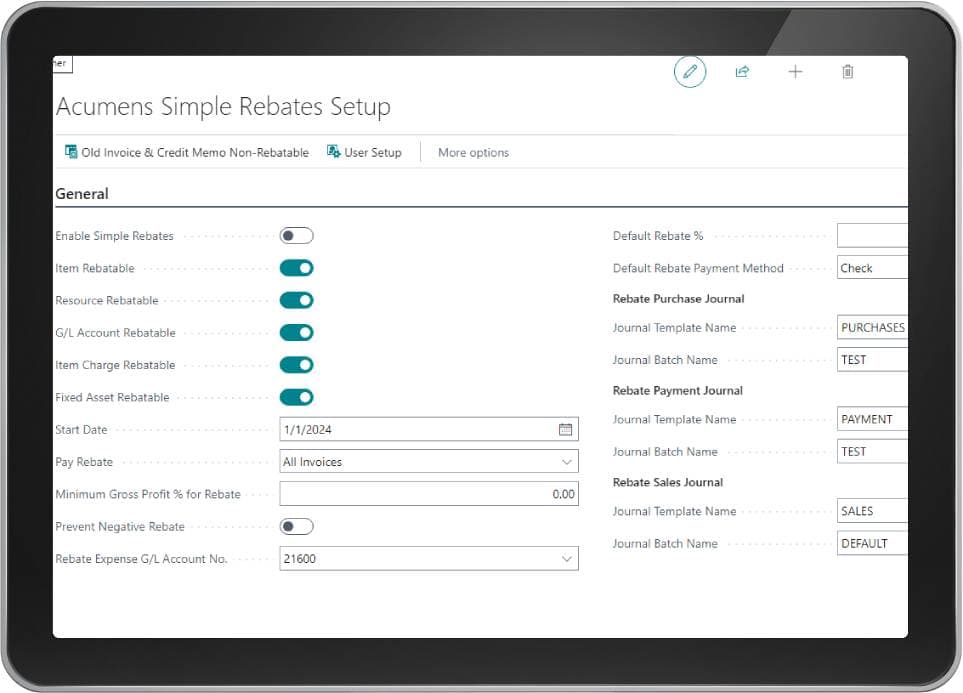The height and width of the screenshot is (693, 963).
Task: Click the Old Invoice & Credit Memo icon
Action: coord(71,152)
